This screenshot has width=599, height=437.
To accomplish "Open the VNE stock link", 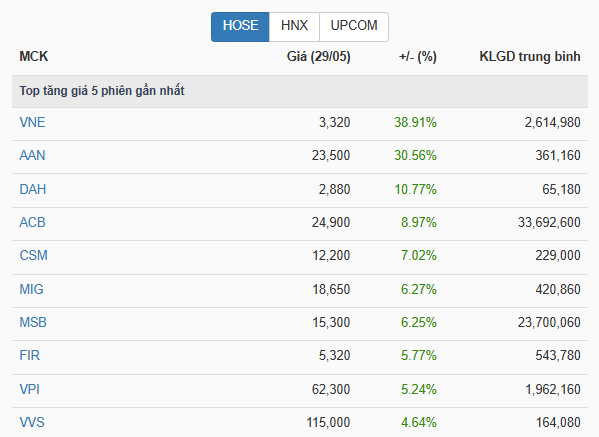I will [x=32, y=123].
